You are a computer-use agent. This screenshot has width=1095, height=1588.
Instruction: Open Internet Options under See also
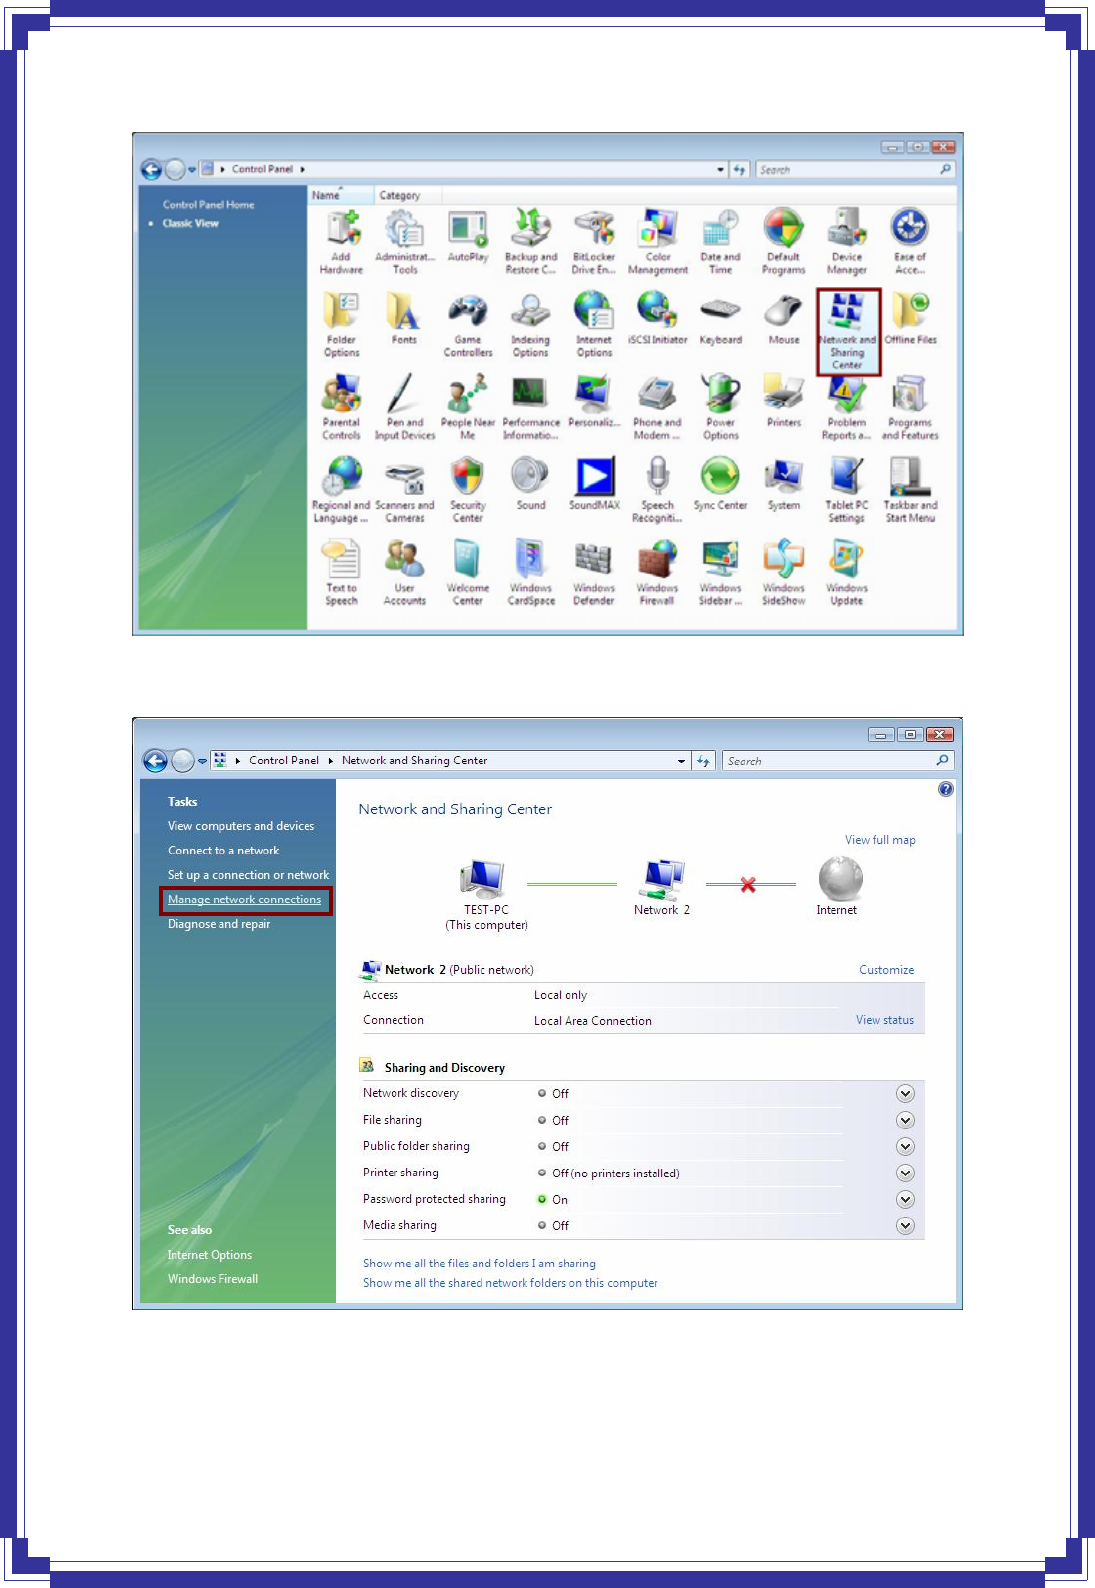(x=210, y=1255)
